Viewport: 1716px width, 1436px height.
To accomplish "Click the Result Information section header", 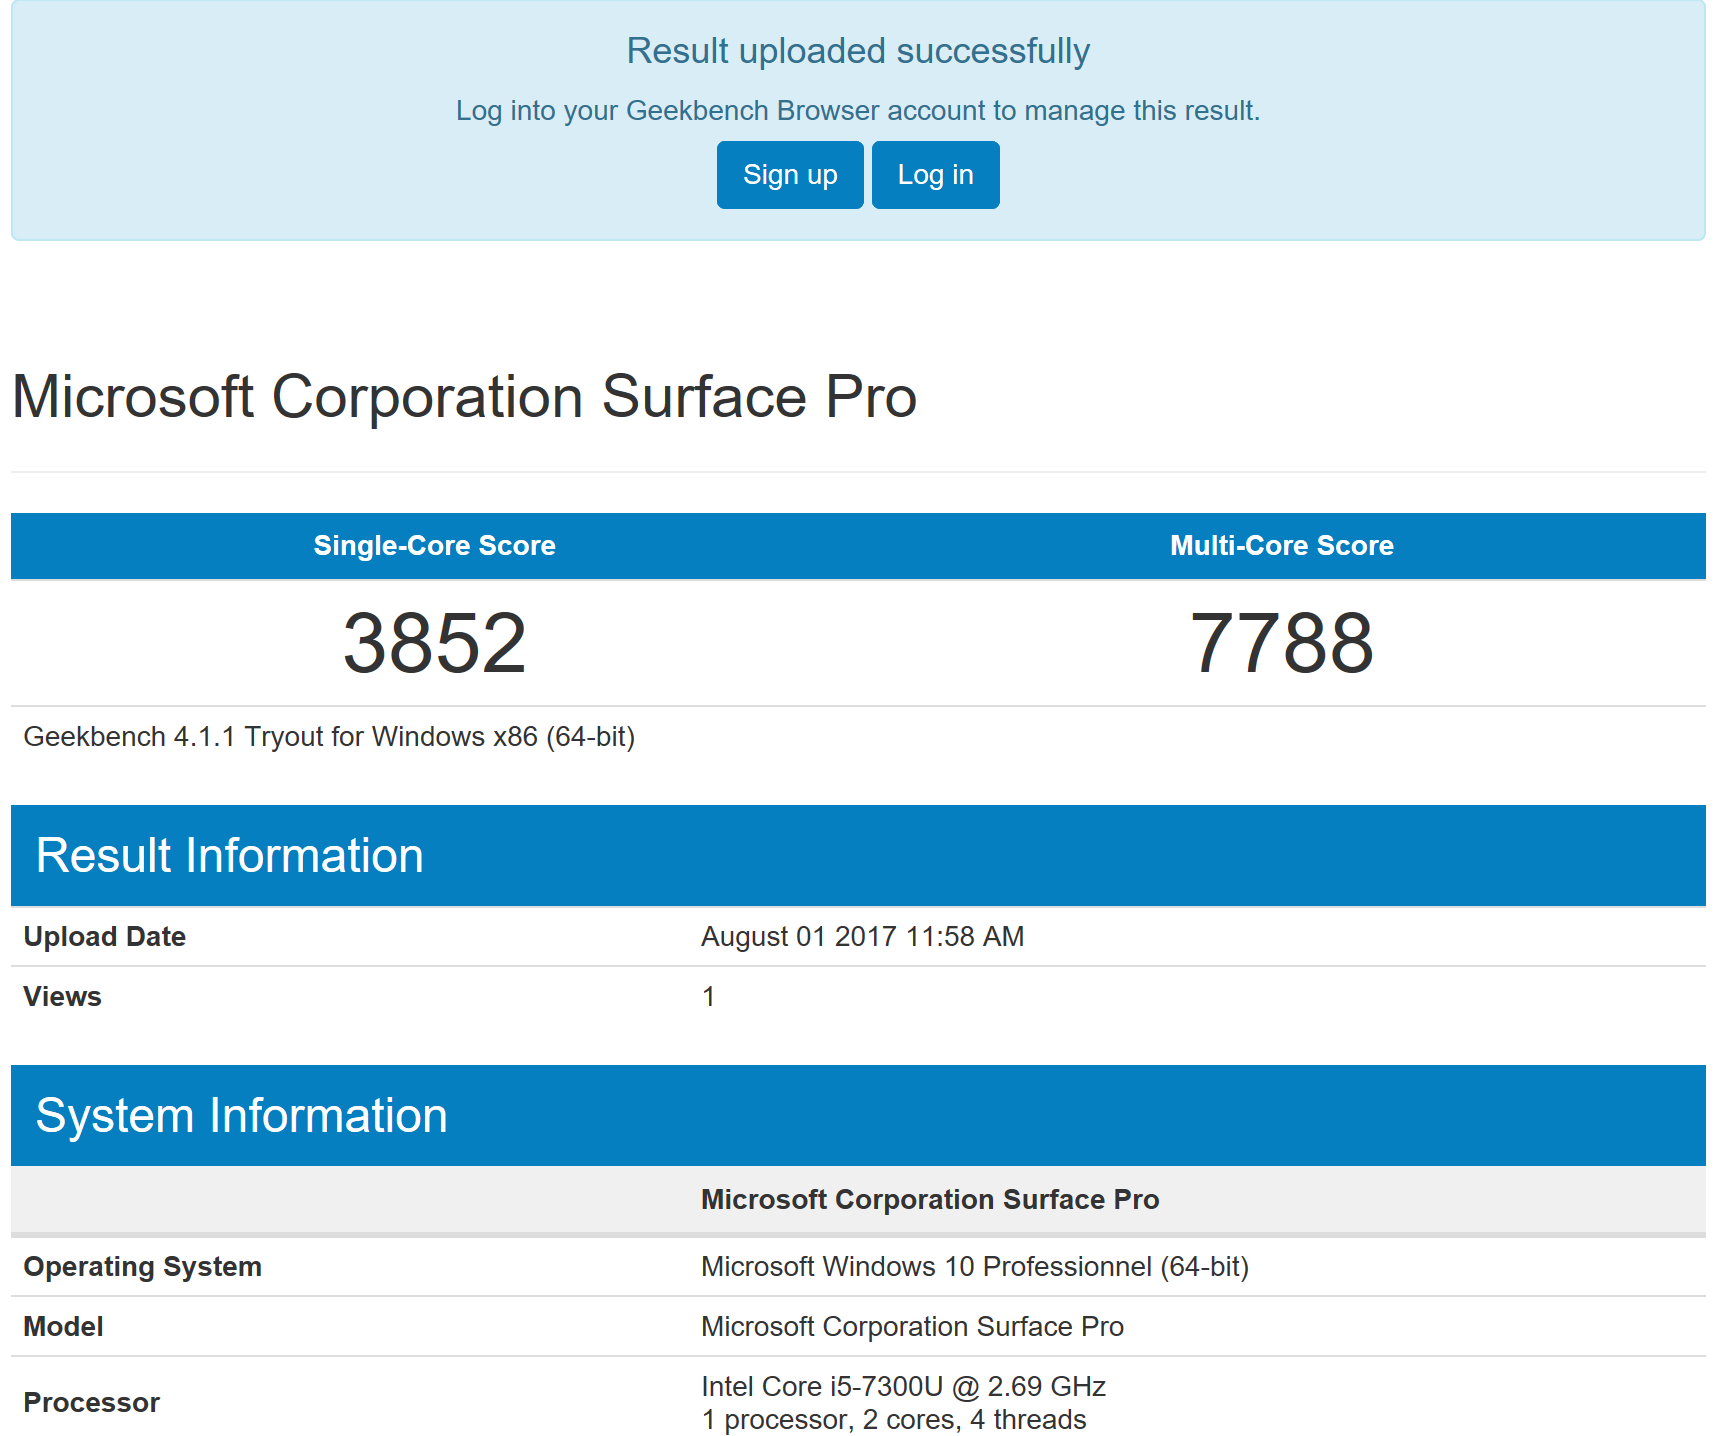I will point(858,856).
